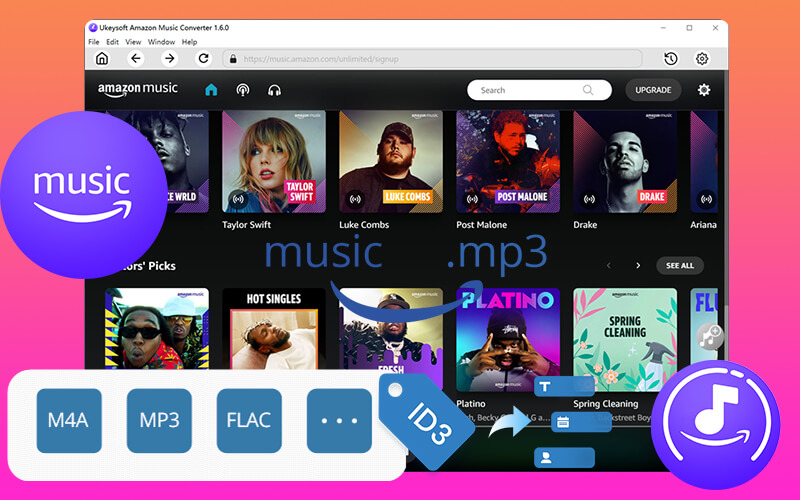
Task: Minimize the Ukeysoft converter window
Action: tap(663, 28)
